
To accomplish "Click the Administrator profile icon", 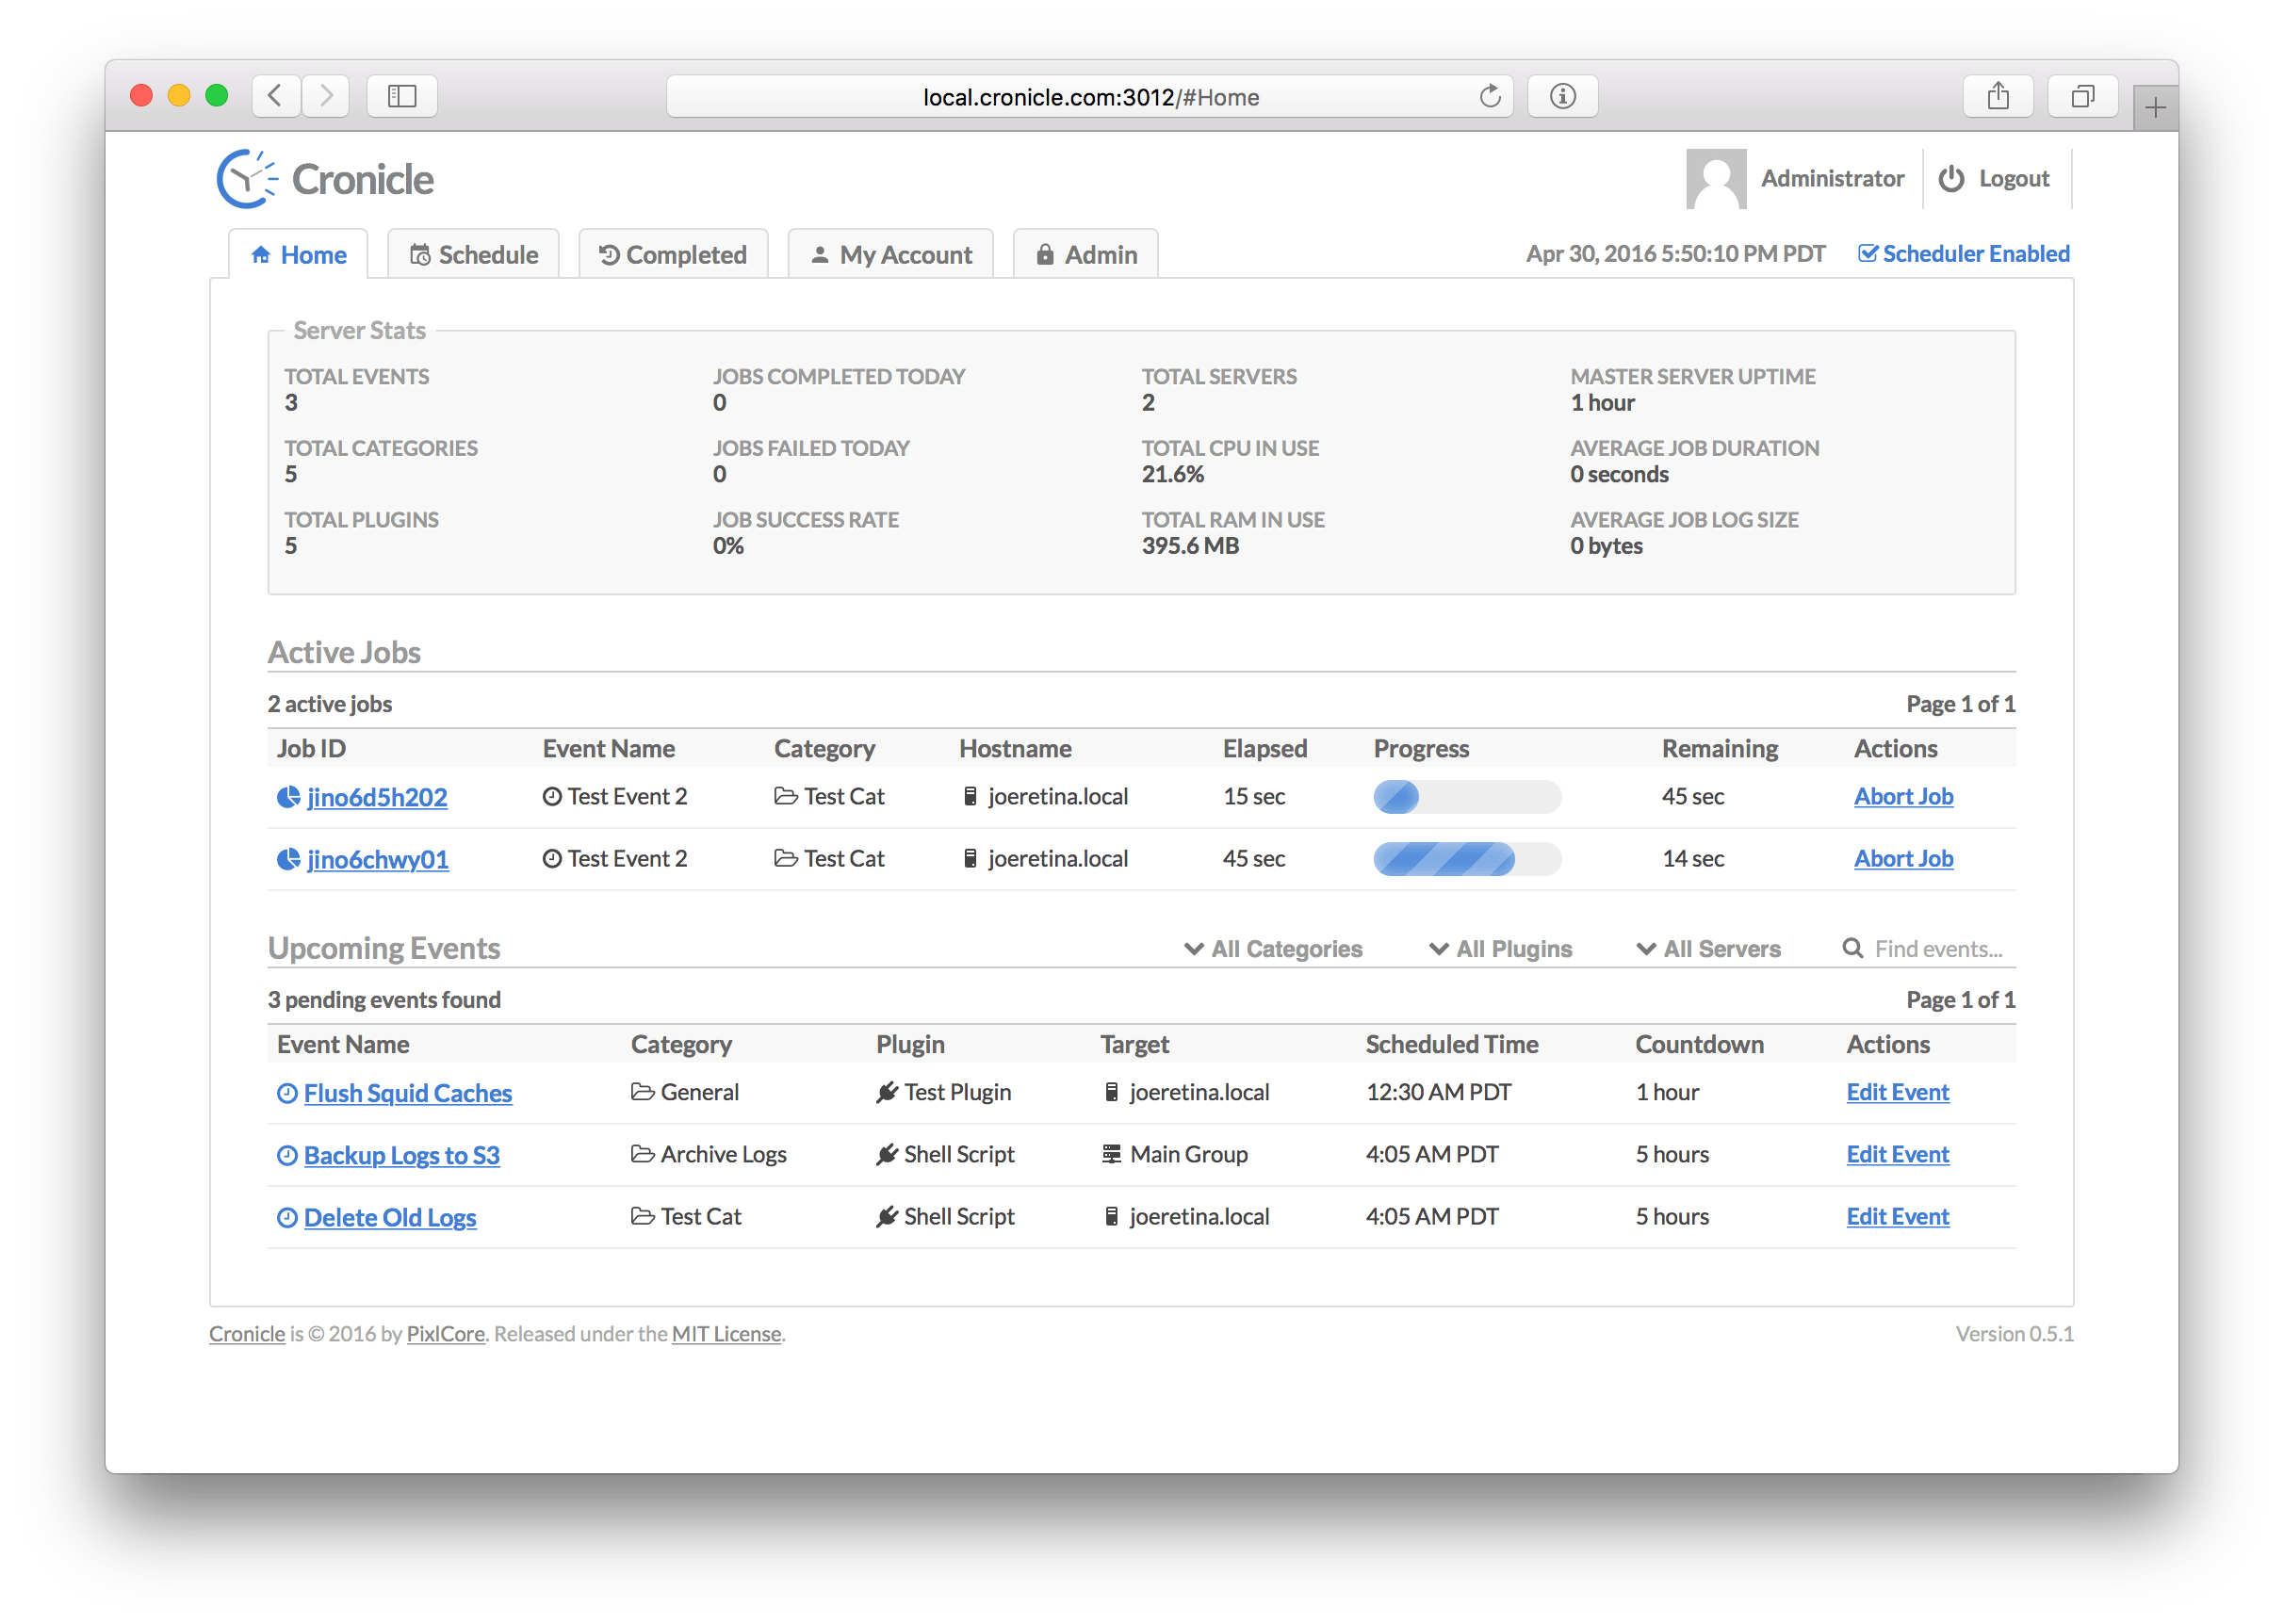I will point(1718,177).
